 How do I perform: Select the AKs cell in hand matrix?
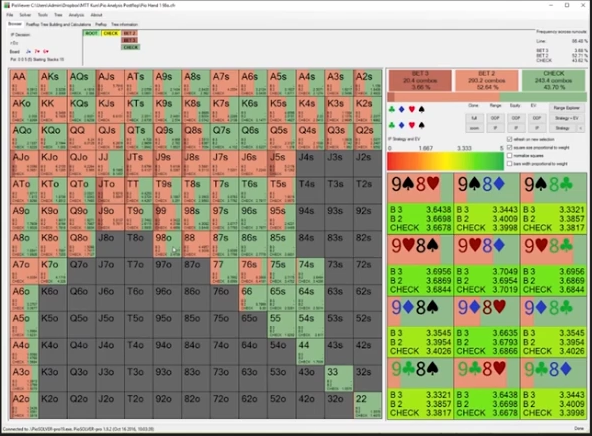pos(53,83)
